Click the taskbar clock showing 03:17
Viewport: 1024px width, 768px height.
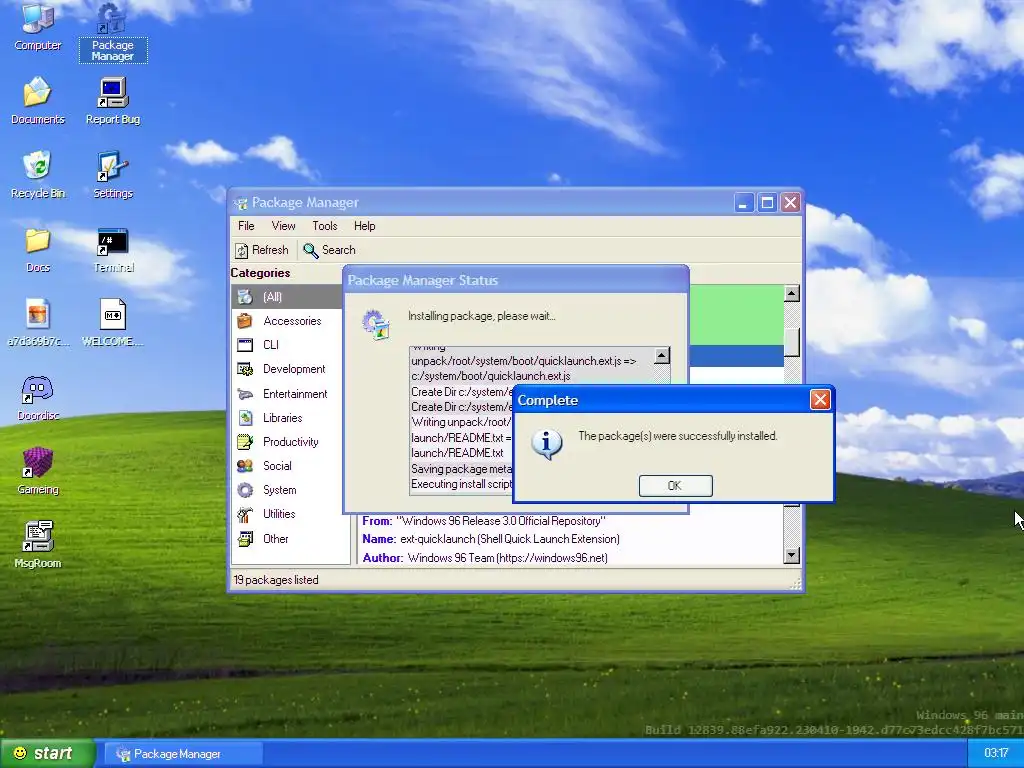(996, 754)
